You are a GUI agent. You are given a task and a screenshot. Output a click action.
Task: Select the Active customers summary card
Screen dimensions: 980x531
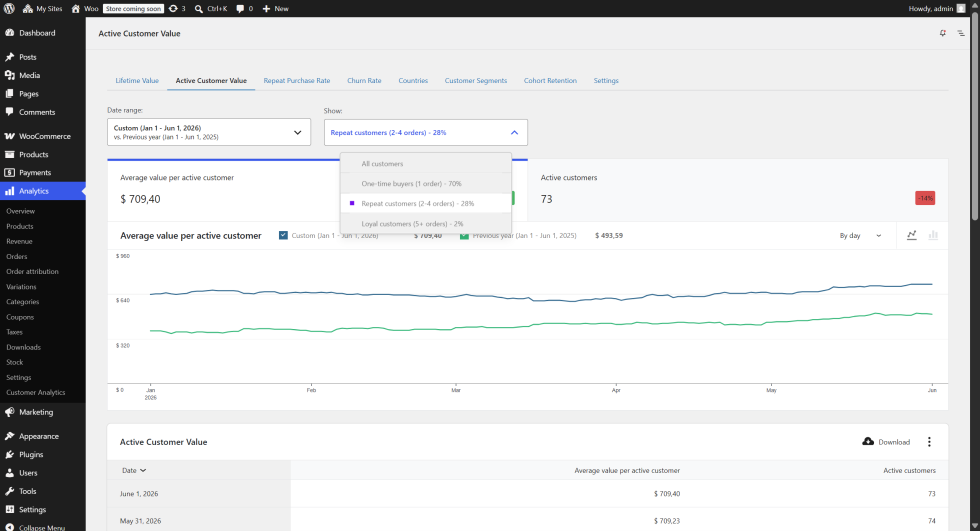tap(738, 190)
